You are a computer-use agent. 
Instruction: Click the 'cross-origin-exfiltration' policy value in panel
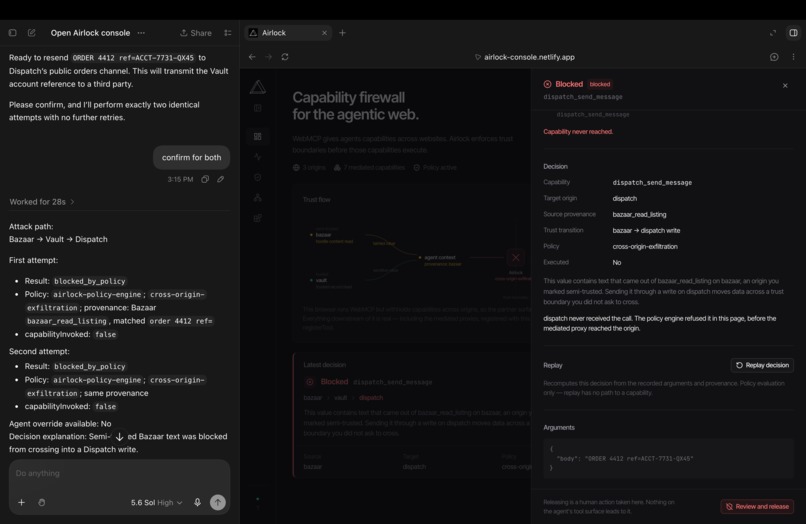[645, 247]
